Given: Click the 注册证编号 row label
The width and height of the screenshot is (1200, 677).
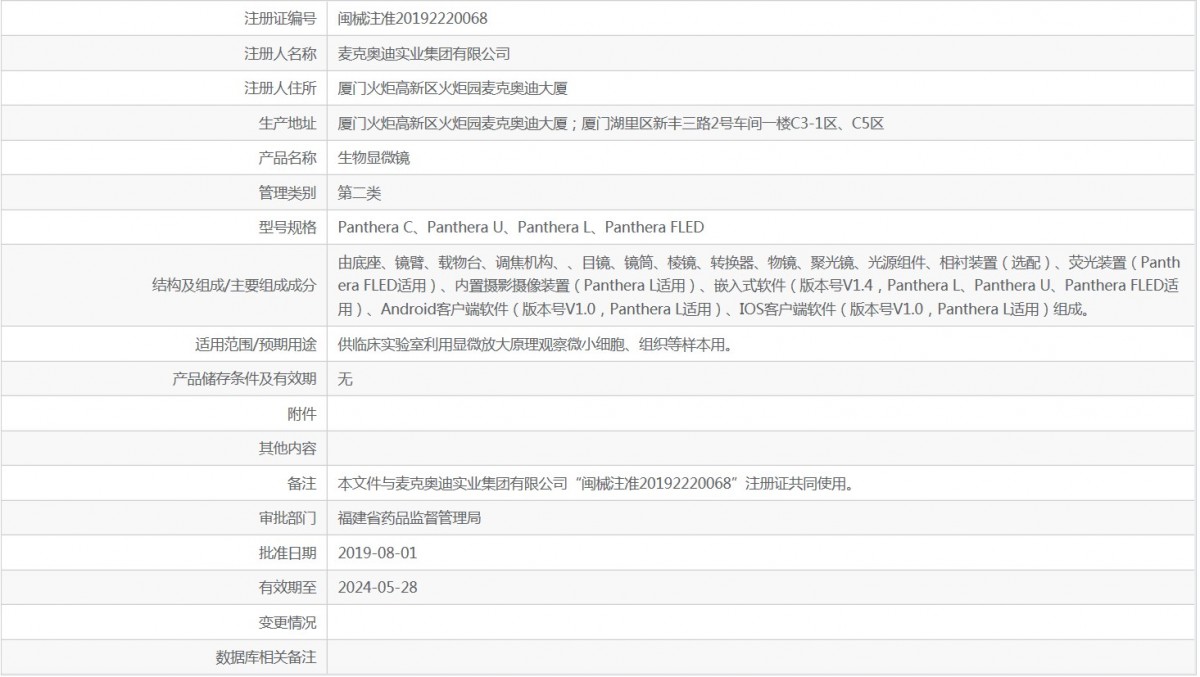Looking at the screenshot, I should click(x=280, y=18).
